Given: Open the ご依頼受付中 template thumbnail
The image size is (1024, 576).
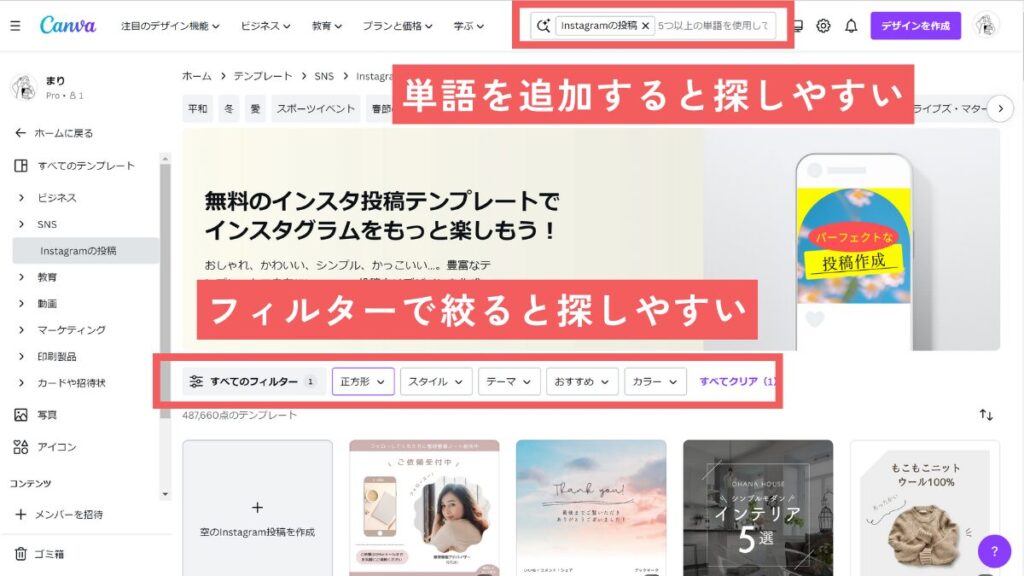Looking at the screenshot, I should pos(424,508).
